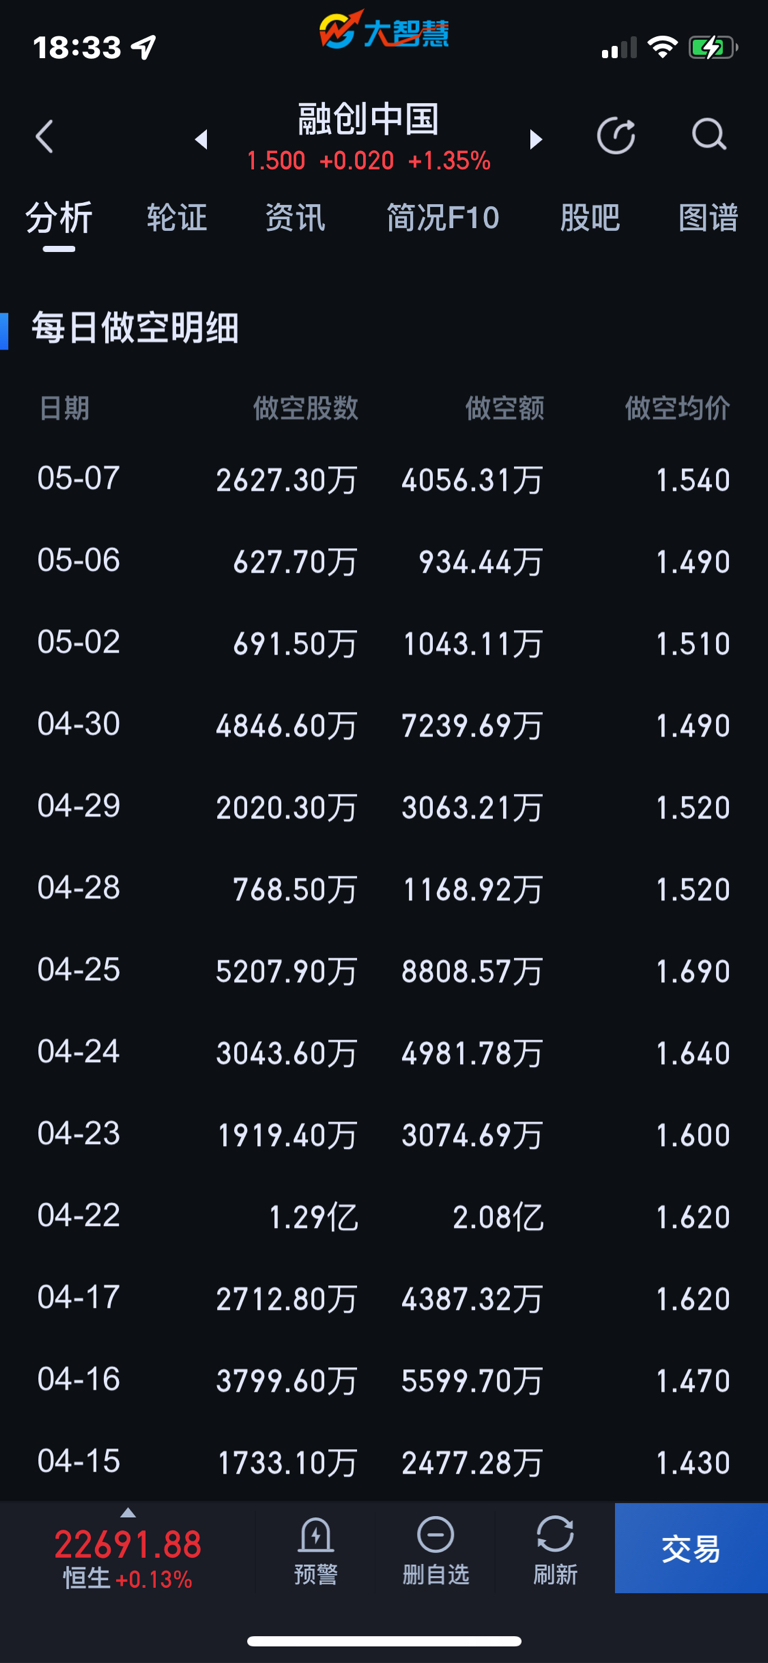The height and width of the screenshot is (1663, 768).
Task: Go to previous stock with left triangle
Action: 201,139
